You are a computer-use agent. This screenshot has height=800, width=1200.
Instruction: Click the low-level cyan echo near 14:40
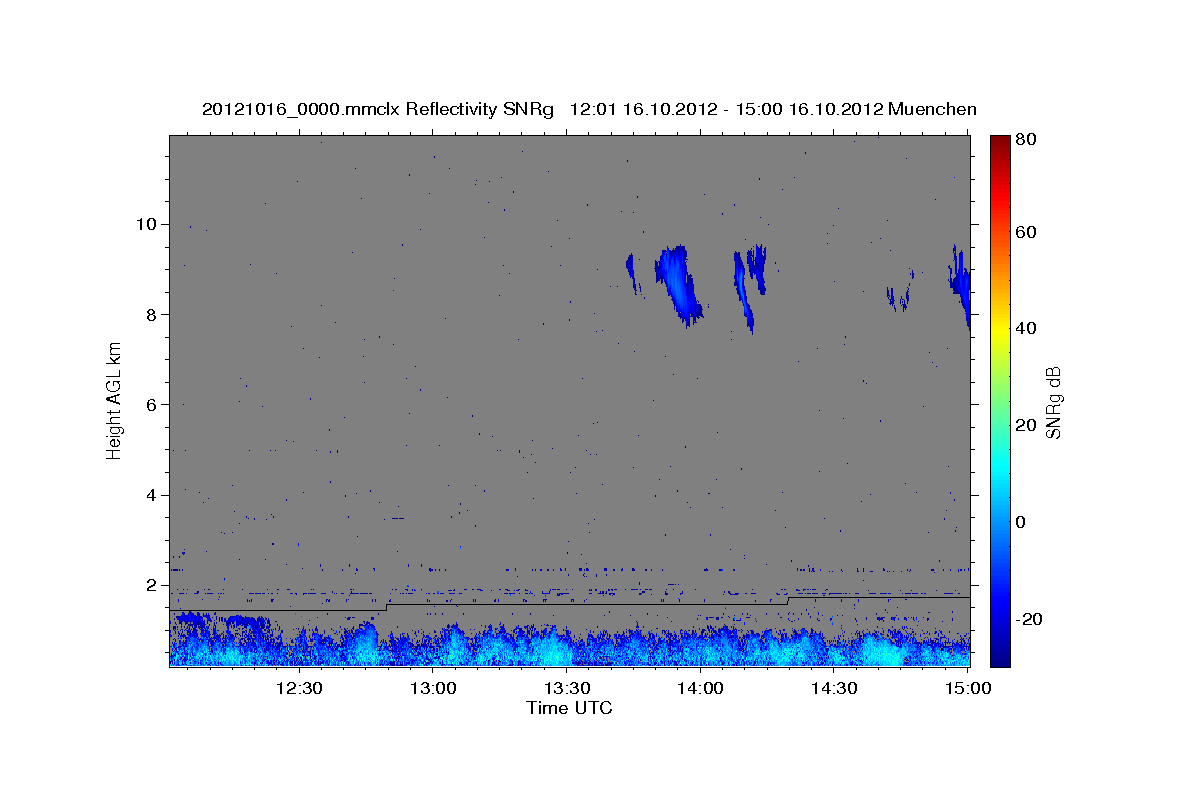[882, 650]
